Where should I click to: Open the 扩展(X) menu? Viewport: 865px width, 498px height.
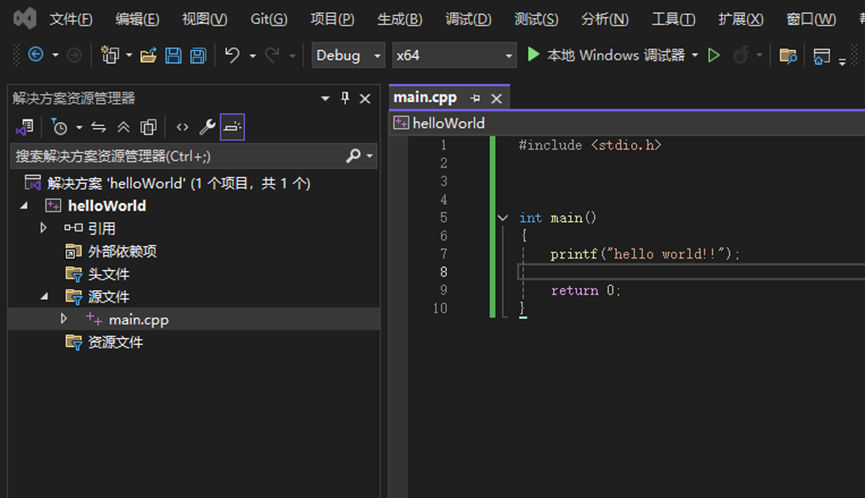coord(741,19)
